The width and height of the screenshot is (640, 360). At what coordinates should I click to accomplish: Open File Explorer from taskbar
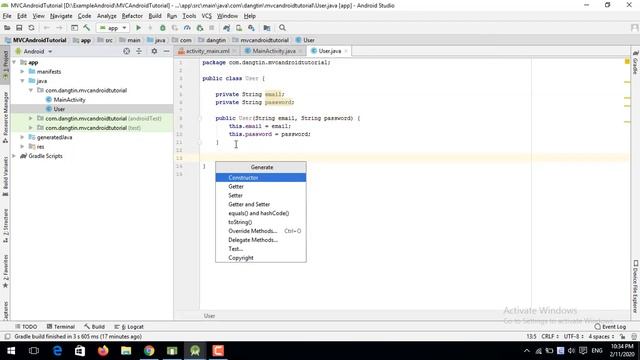[x=126, y=351]
